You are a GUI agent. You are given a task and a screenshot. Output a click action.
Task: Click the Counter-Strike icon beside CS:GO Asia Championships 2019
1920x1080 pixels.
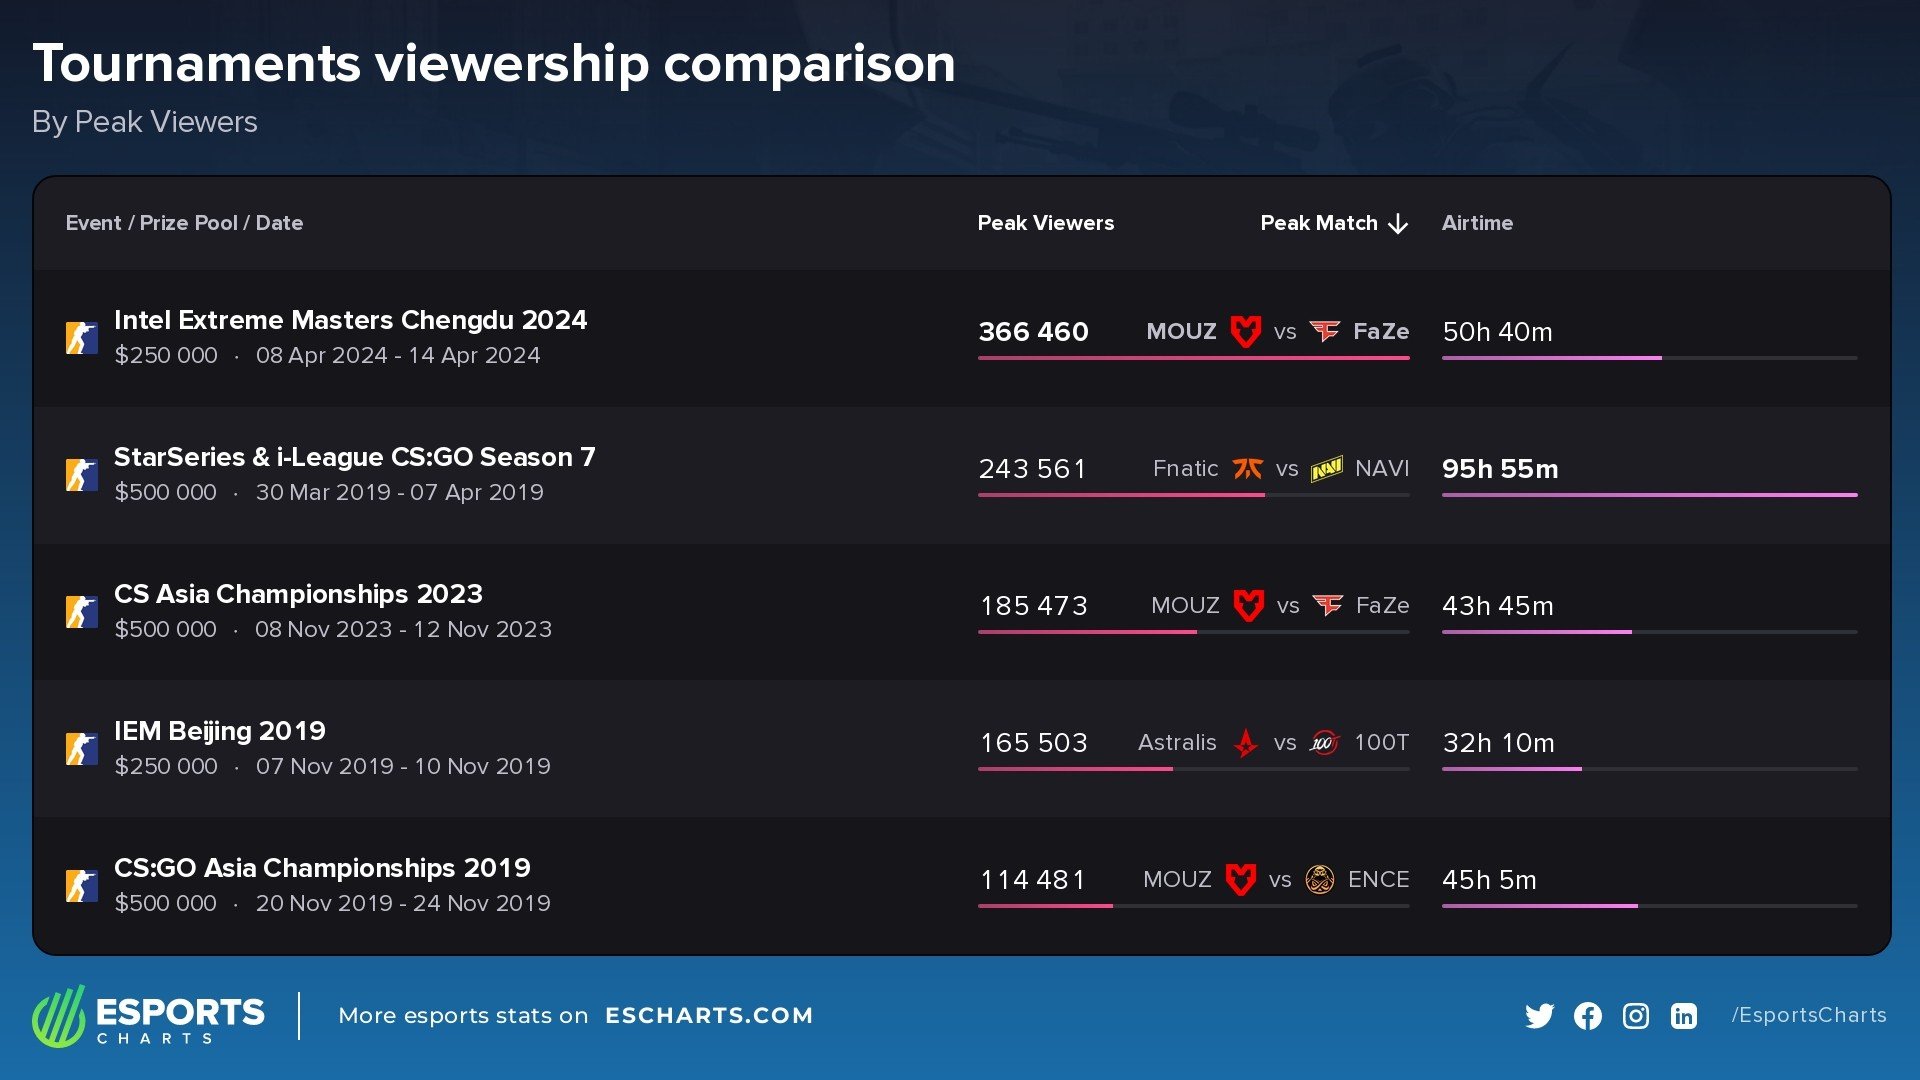pos(81,886)
